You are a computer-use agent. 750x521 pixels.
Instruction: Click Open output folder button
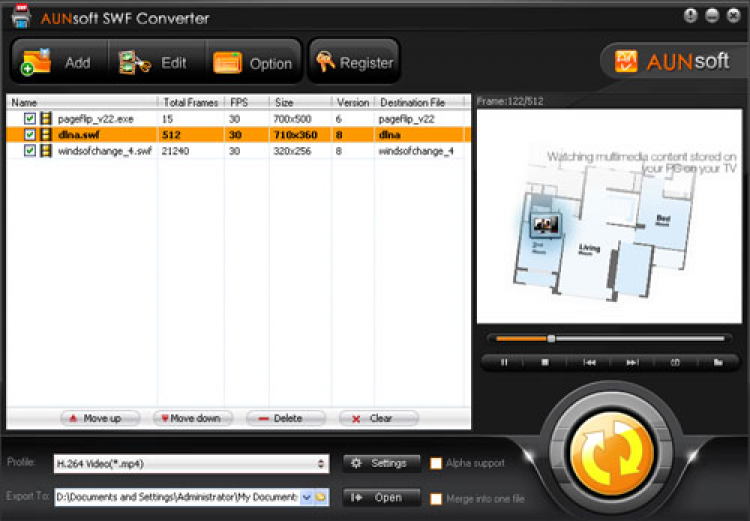[382, 498]
